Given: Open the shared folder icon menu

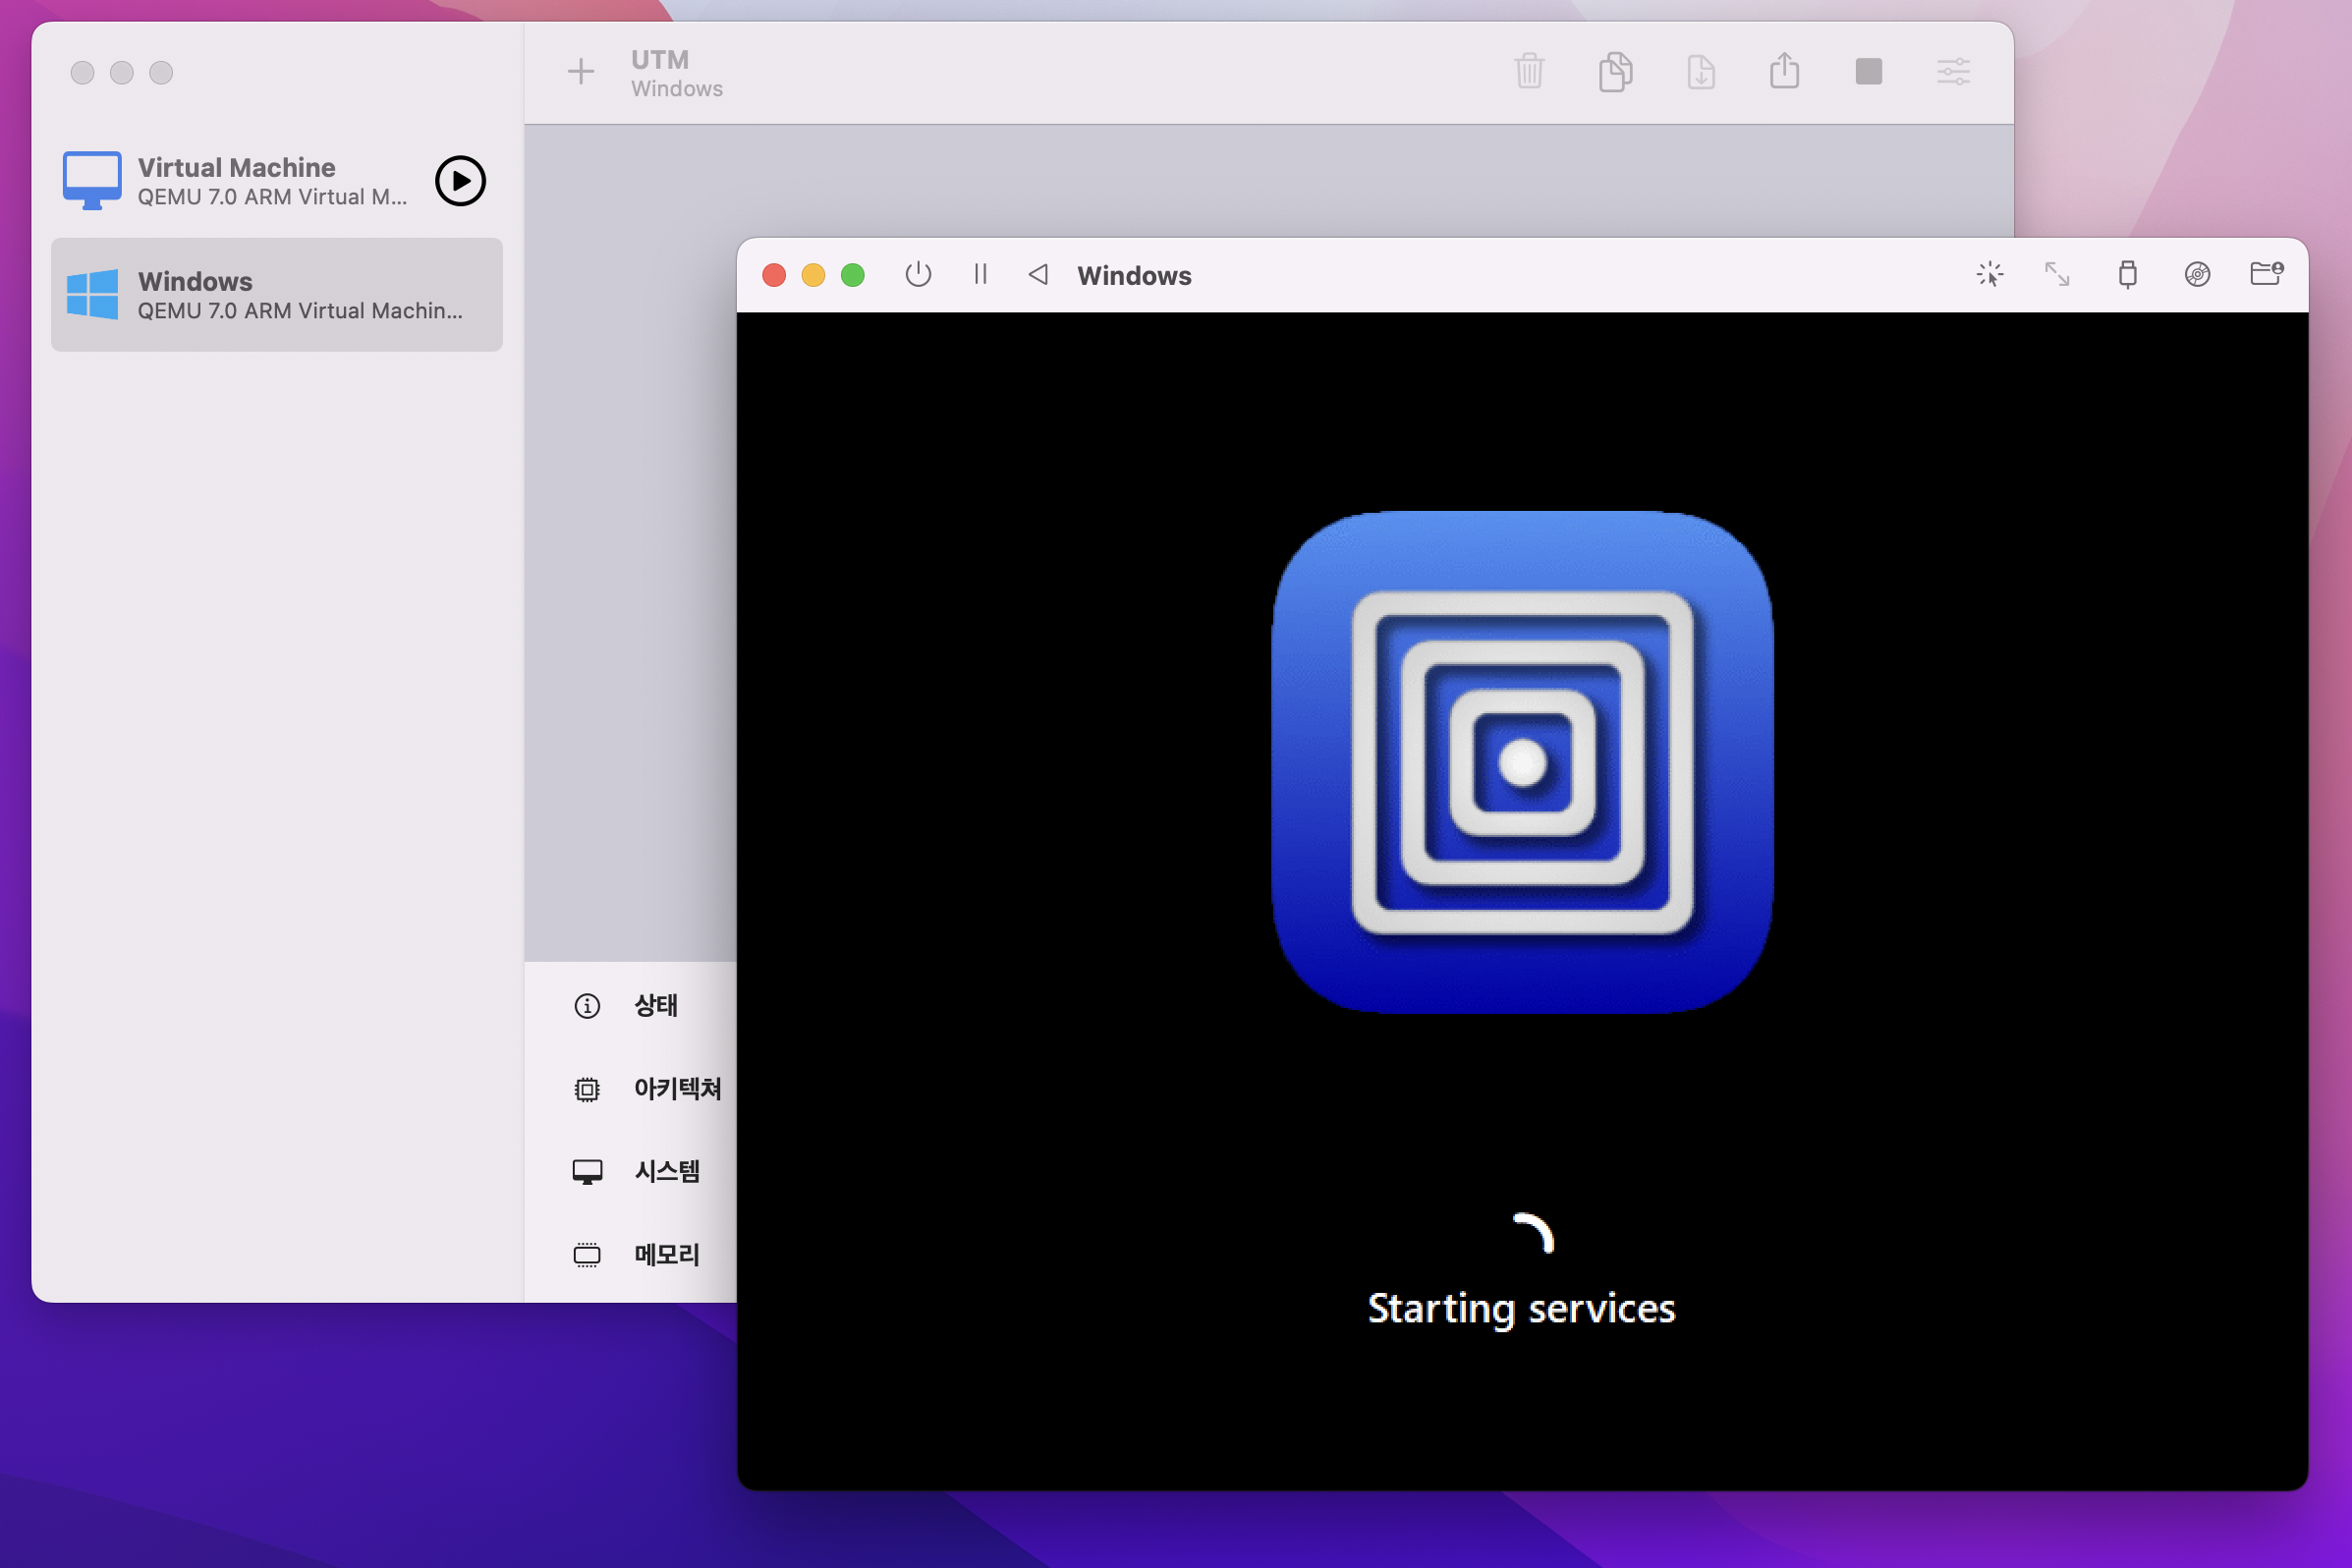Looking at the screenshot, I should coord(2266,274).
